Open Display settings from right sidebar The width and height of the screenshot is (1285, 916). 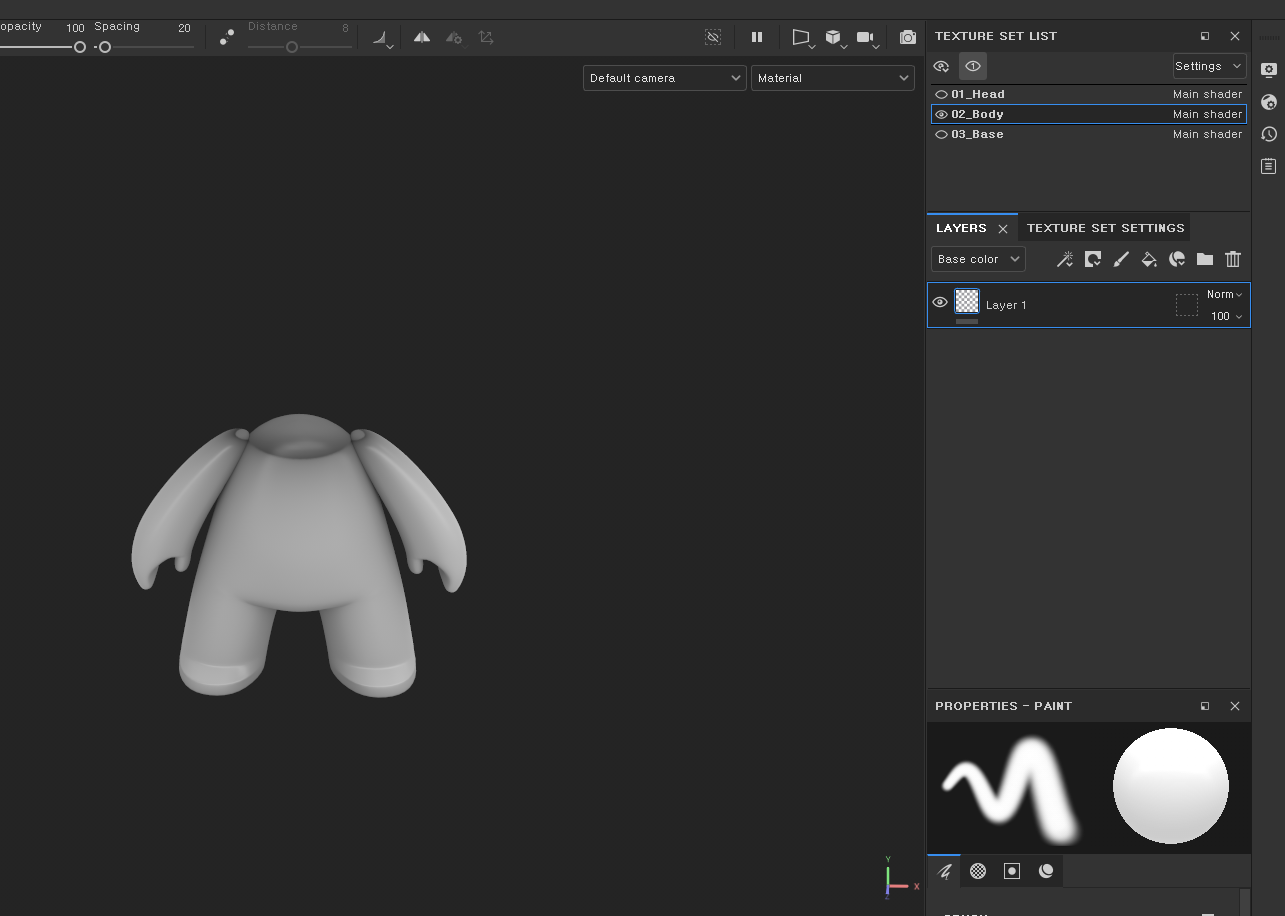1269,70
